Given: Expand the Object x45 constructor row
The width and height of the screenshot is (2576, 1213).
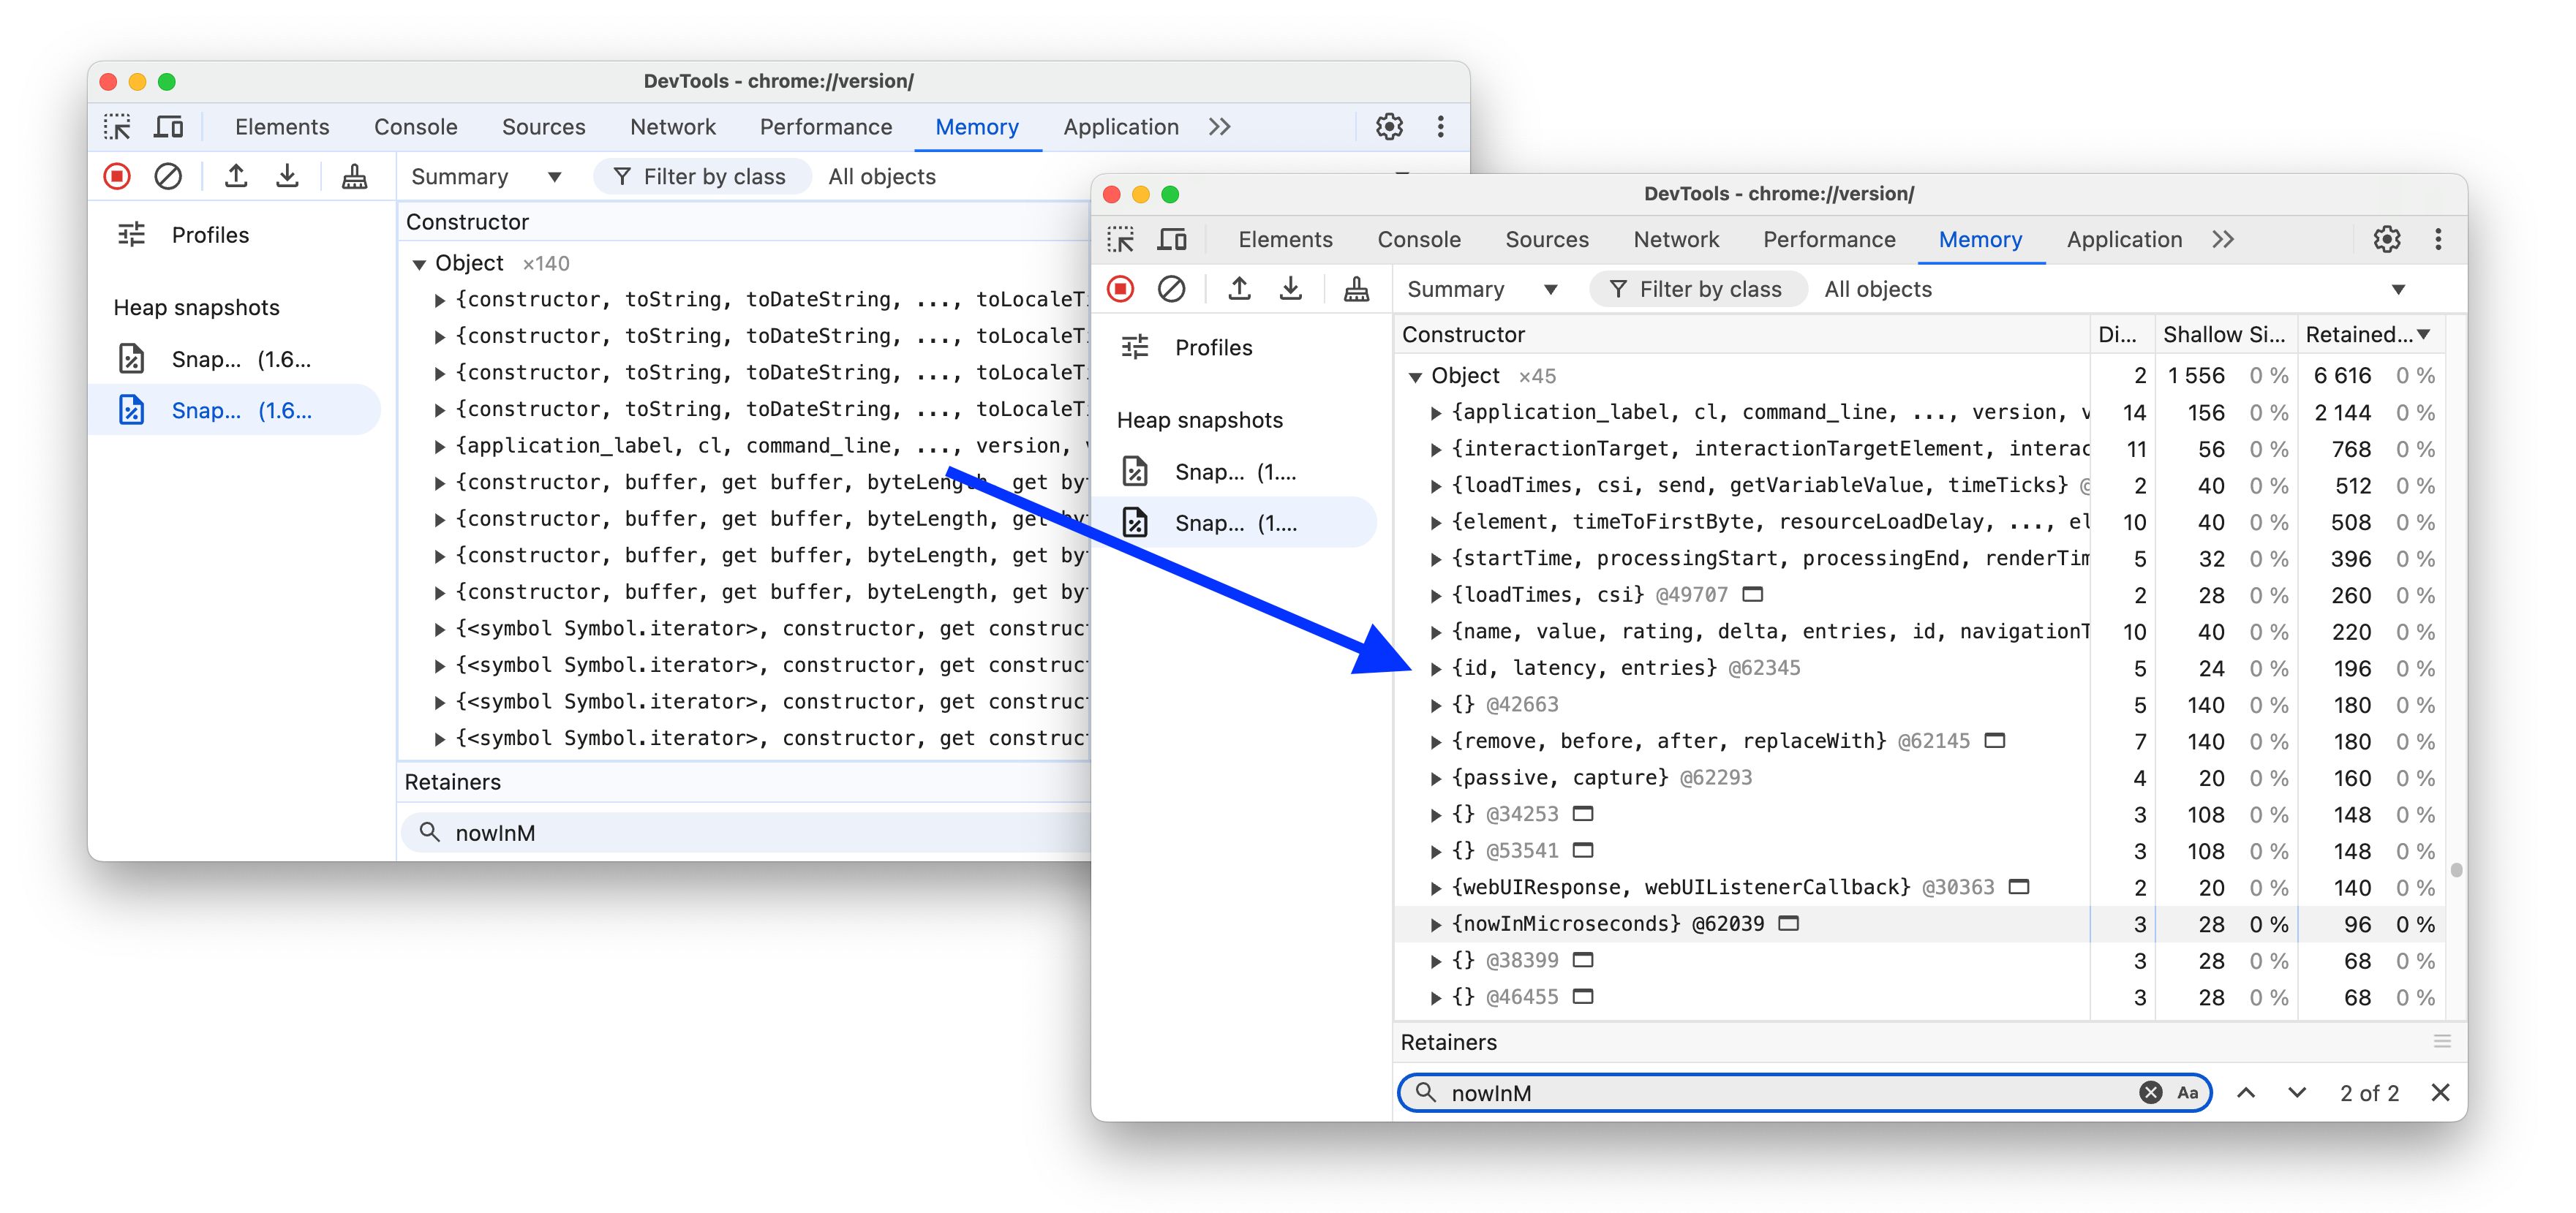Looking at the screenshot, I should coord(1417,374).
